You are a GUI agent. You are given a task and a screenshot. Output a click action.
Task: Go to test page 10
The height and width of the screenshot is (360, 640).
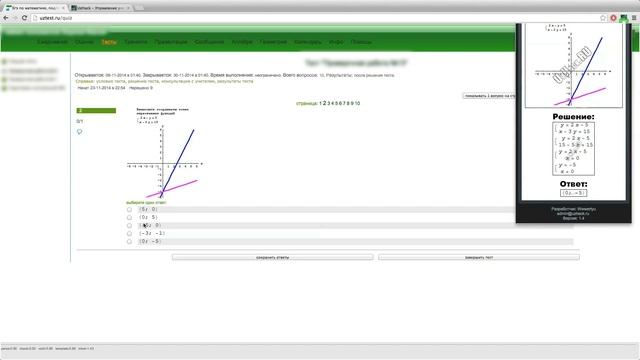(x=358, y=103)
